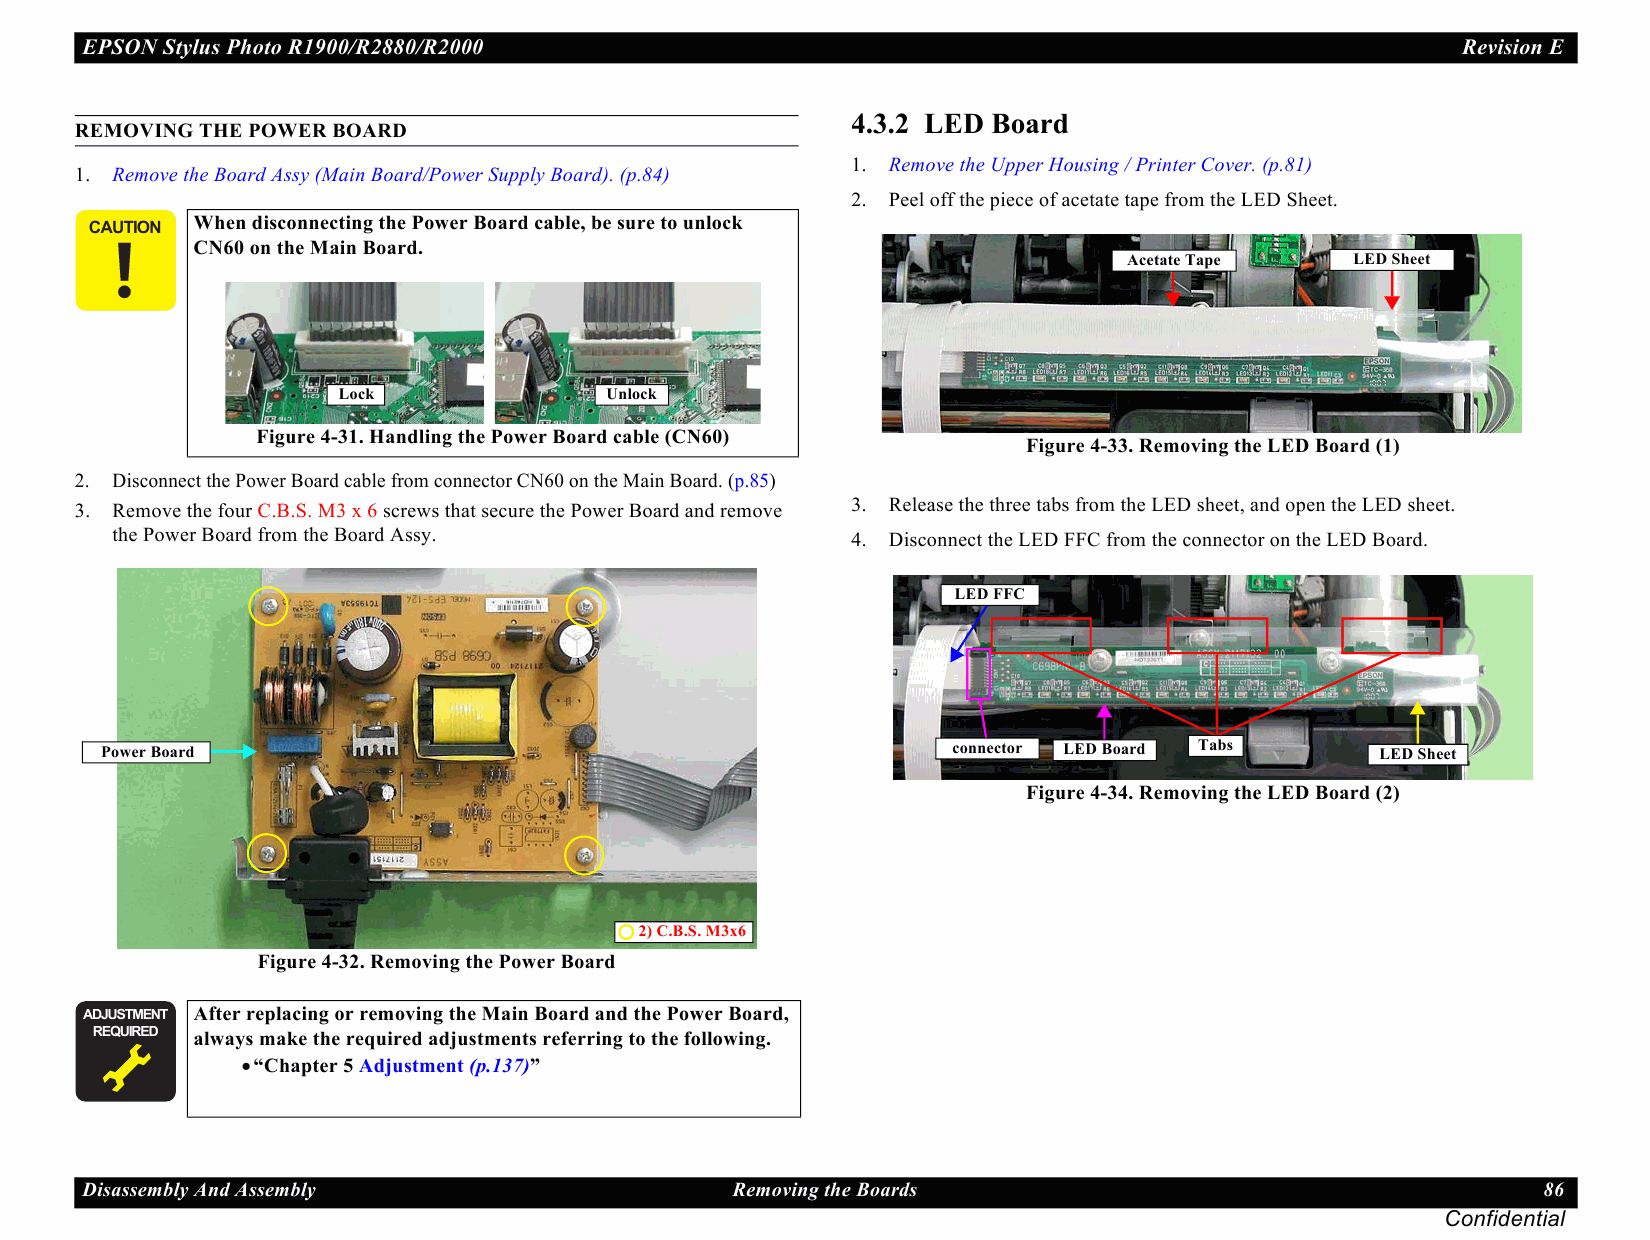Click the Lock connector photo

coord(354,352)
